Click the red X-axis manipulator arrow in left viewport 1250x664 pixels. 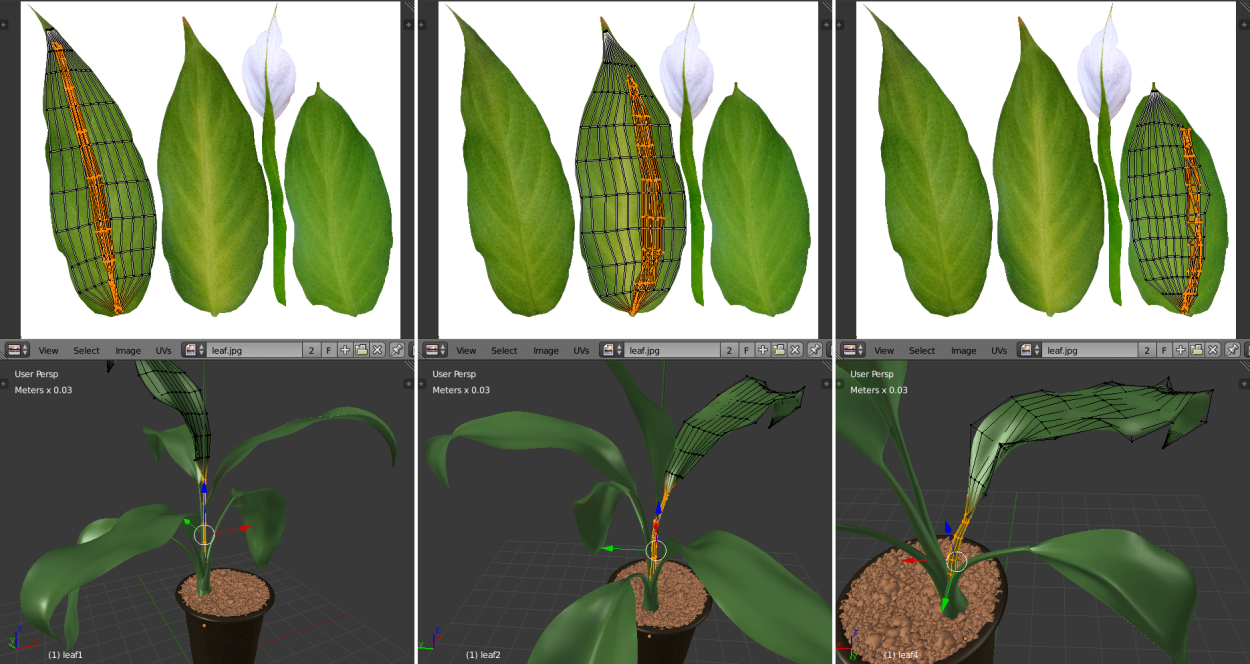(x=243, y=527)
